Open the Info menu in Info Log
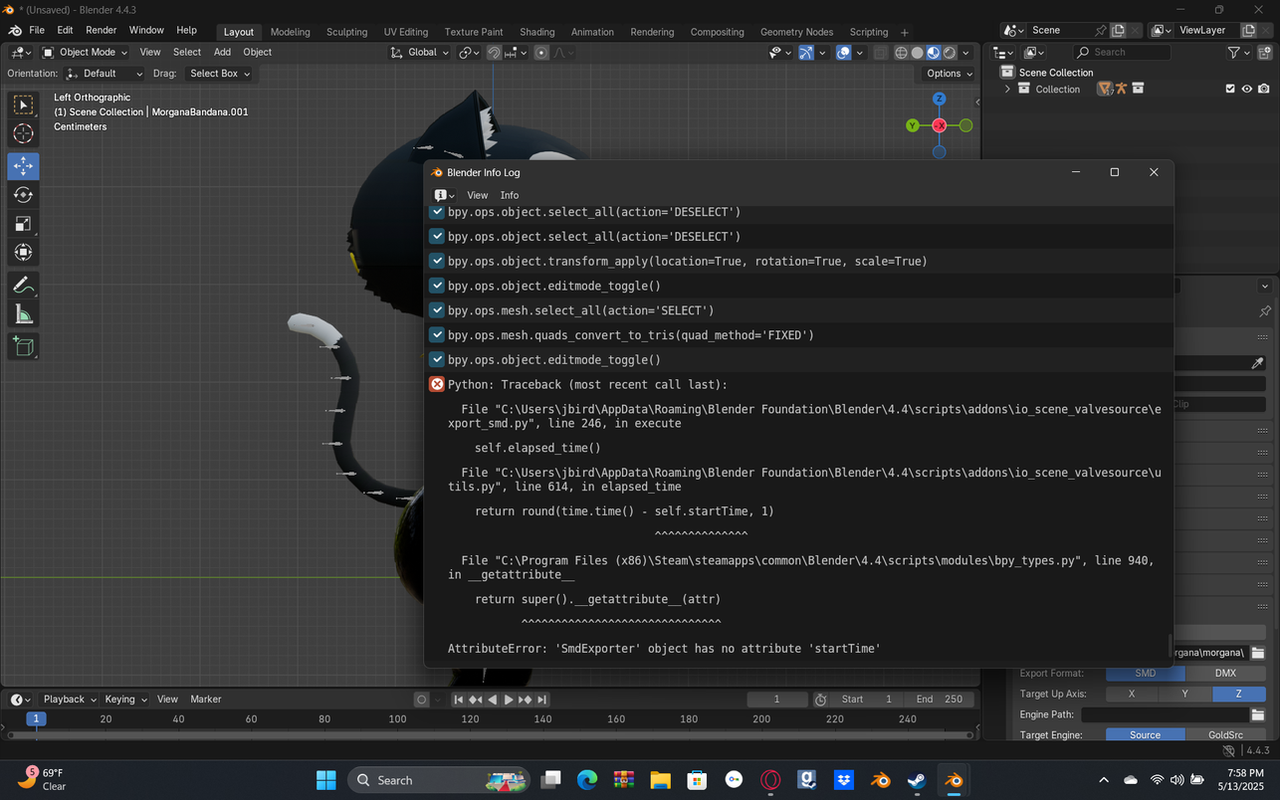 (x=509, y=195)
